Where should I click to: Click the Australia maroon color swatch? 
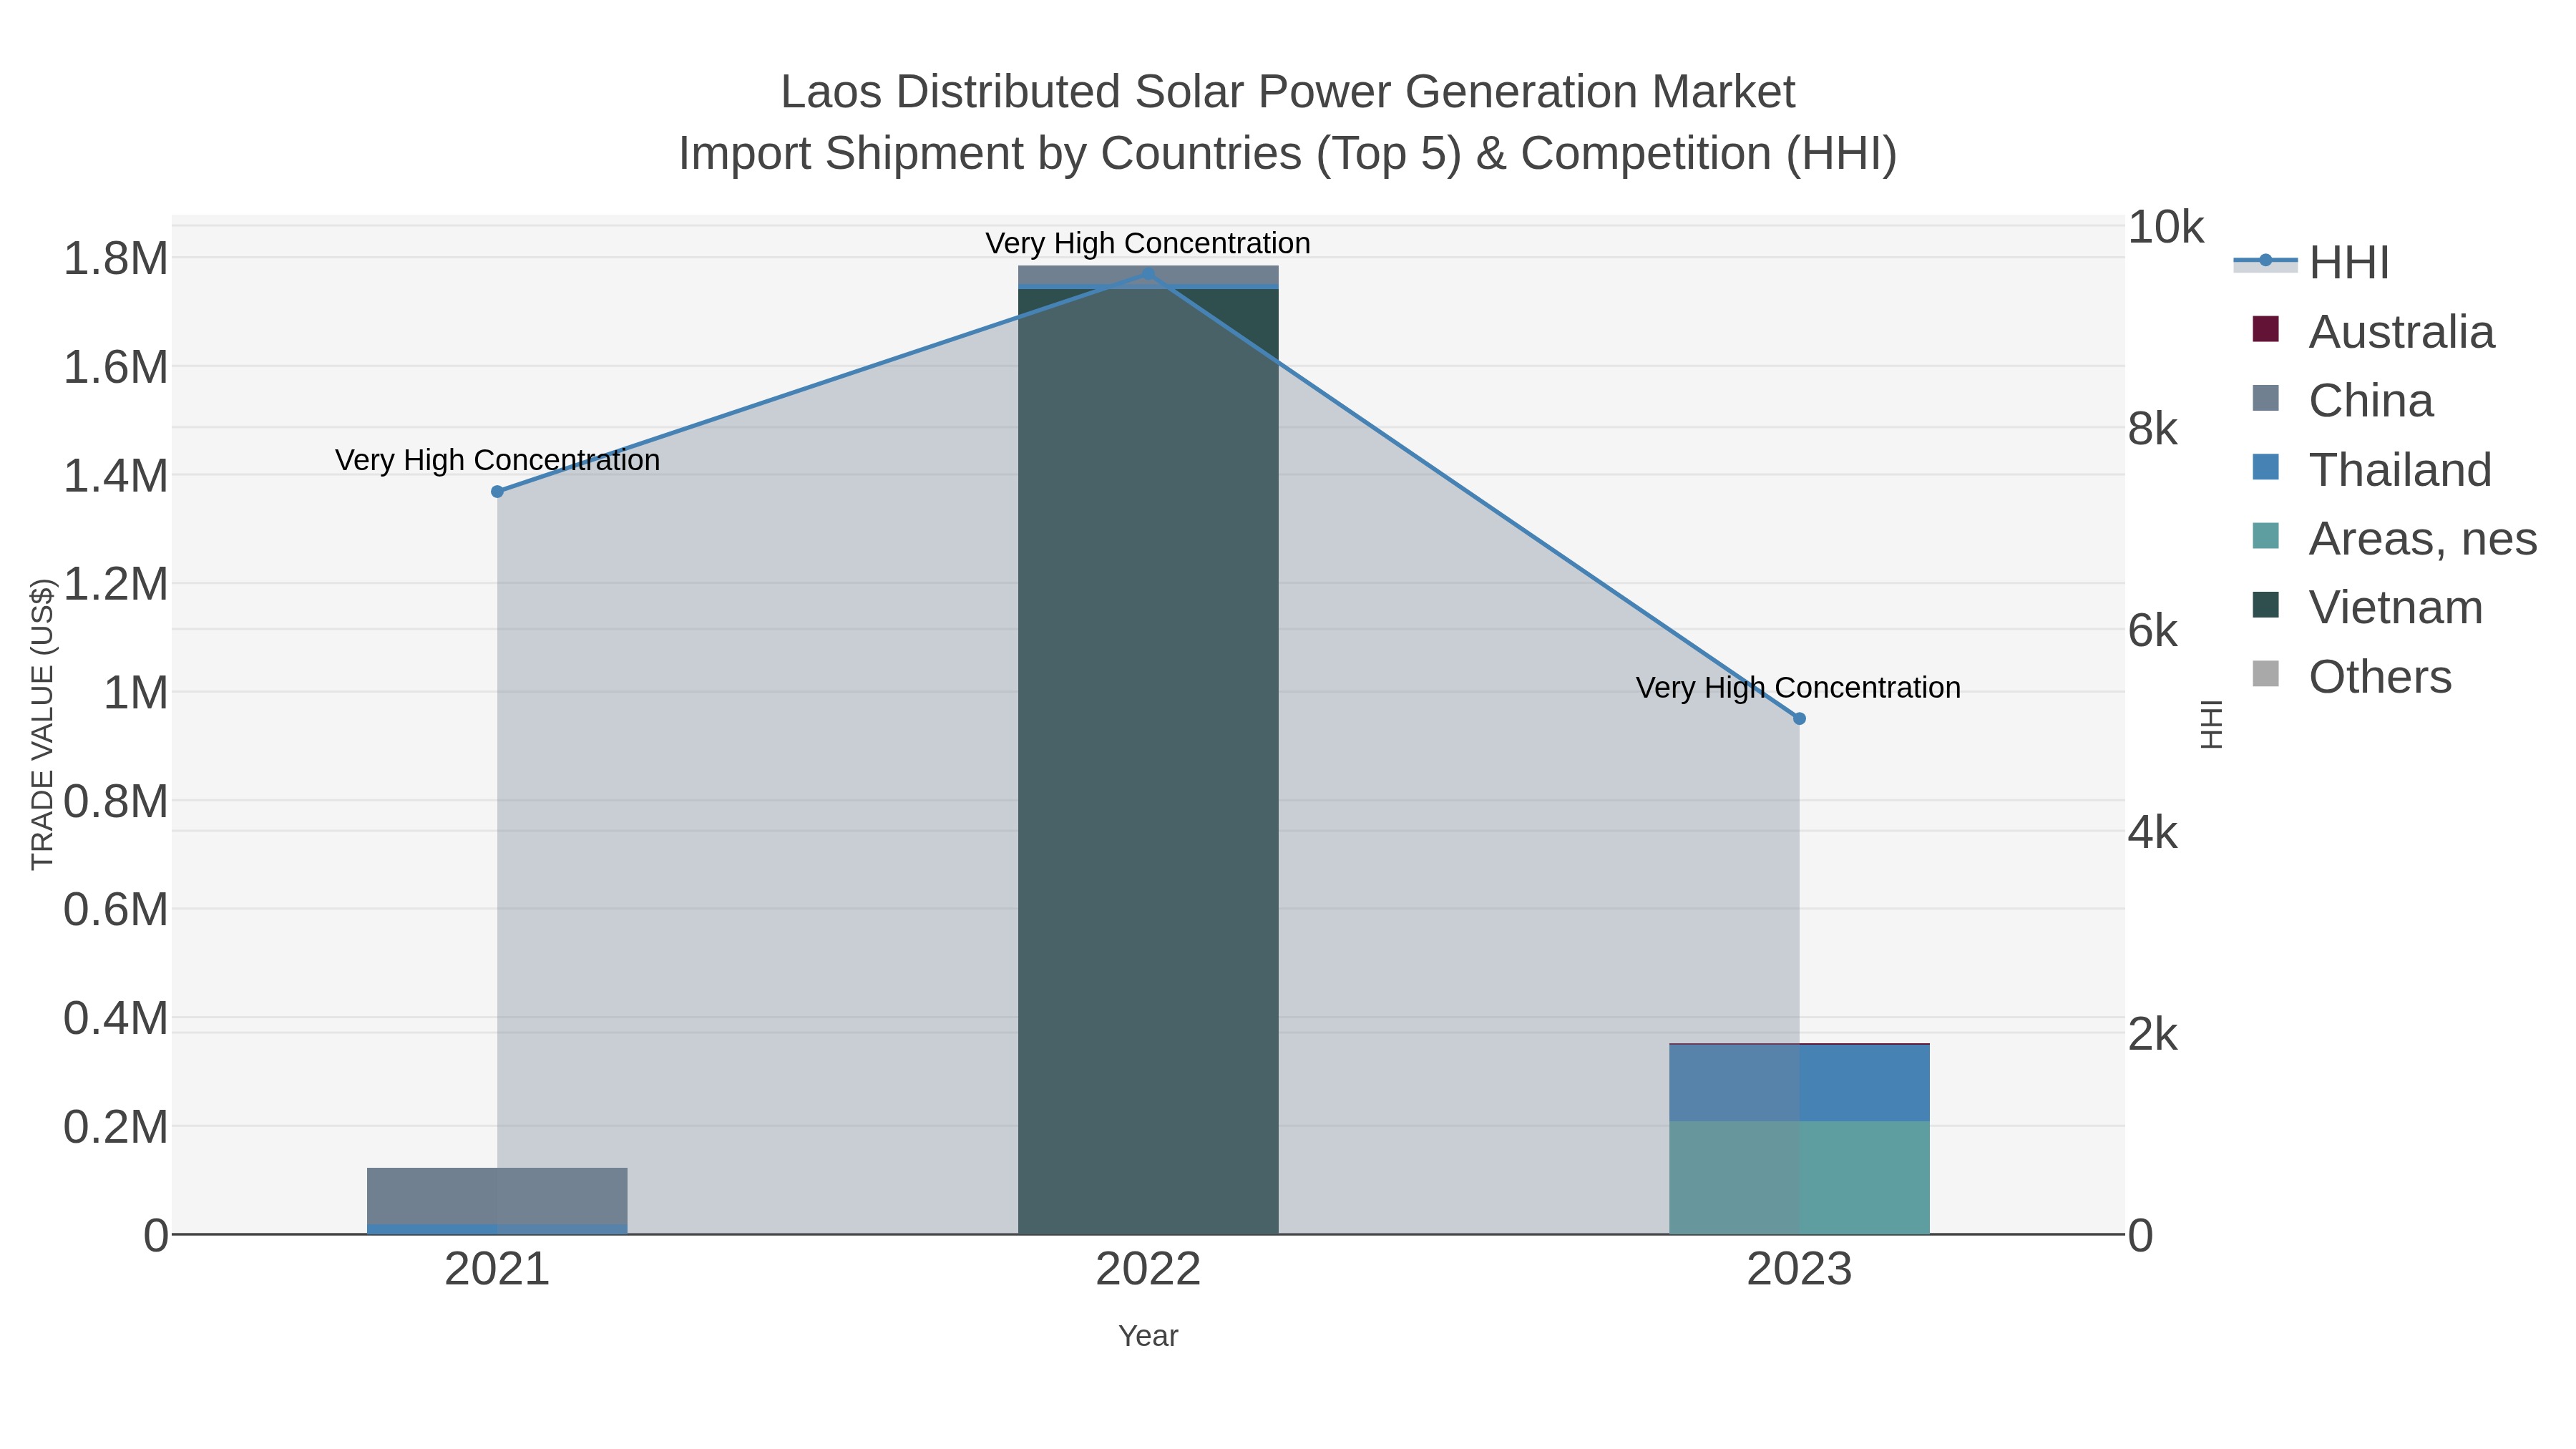click(x=2265, y=329)
